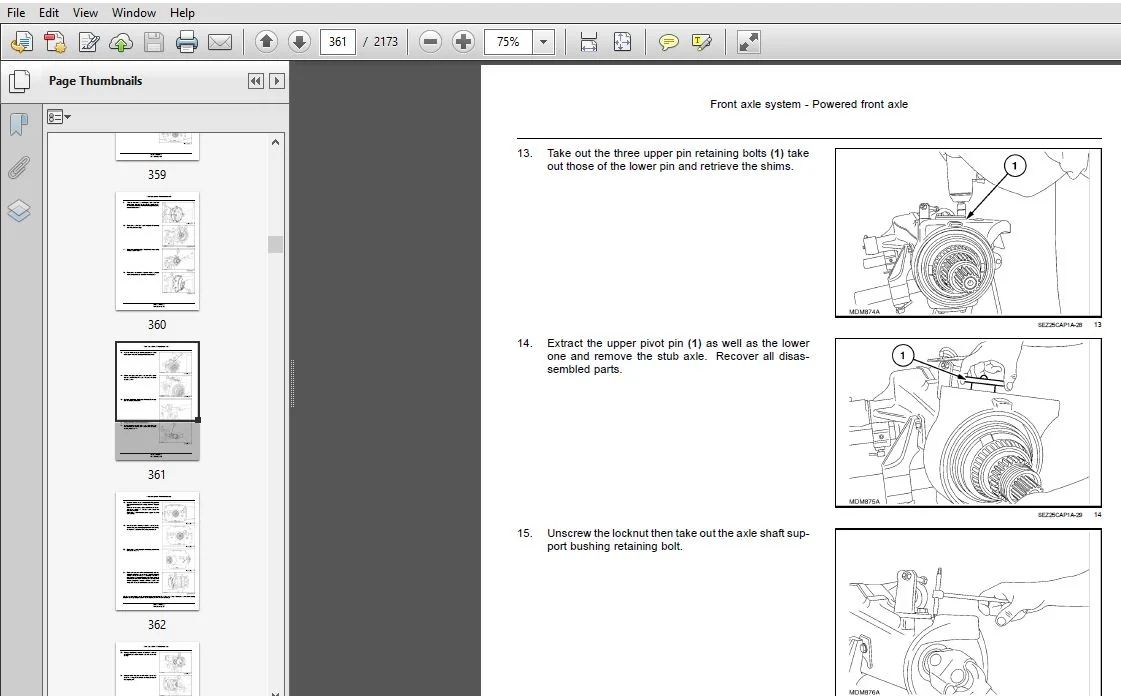Screen dimensions: 1121x696
Task: Select the Highlight text tool
Action: (702, 42)
